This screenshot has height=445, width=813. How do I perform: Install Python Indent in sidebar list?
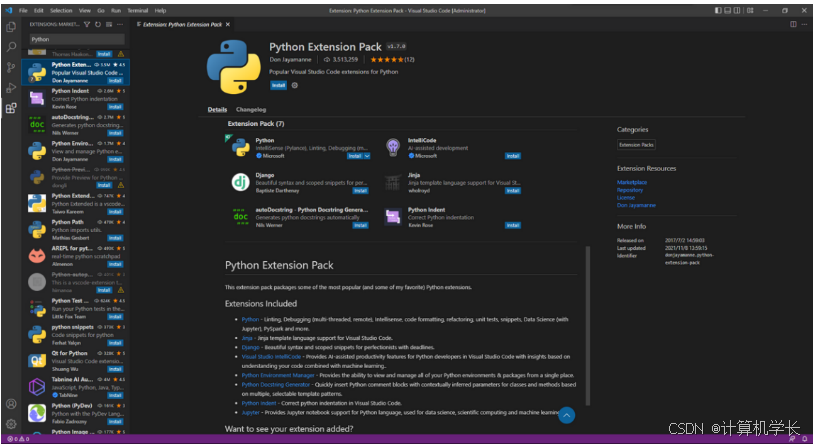coord(115,107)
